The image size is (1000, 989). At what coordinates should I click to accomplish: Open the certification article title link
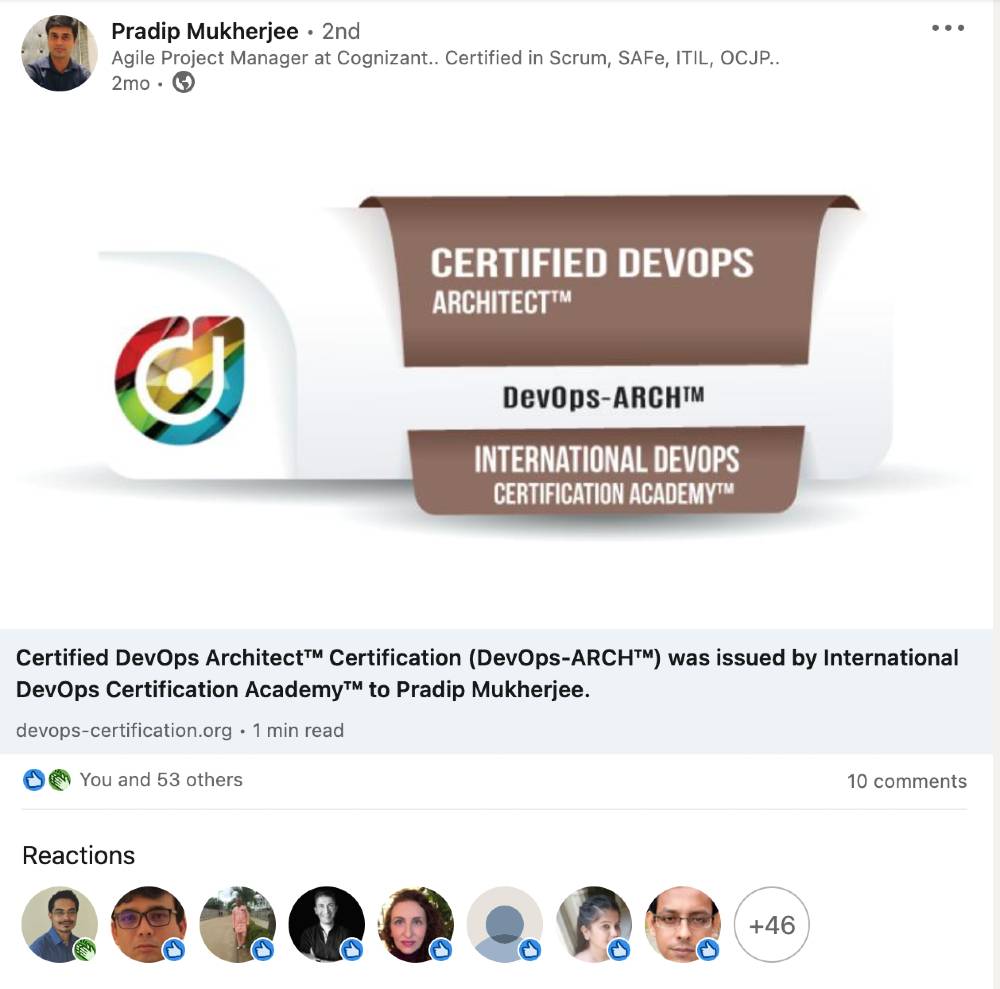pos(487,673)
